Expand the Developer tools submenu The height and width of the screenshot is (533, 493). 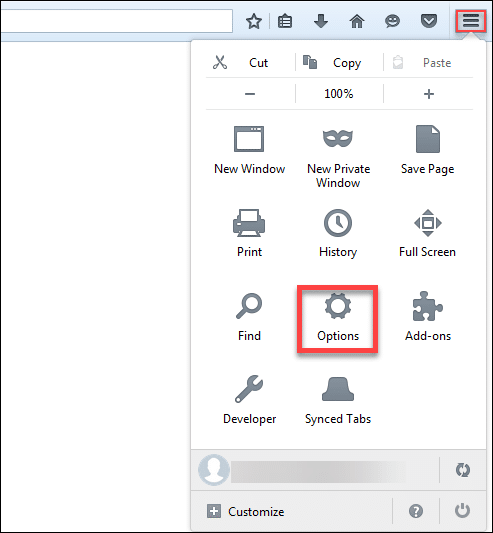click(249, 400)
